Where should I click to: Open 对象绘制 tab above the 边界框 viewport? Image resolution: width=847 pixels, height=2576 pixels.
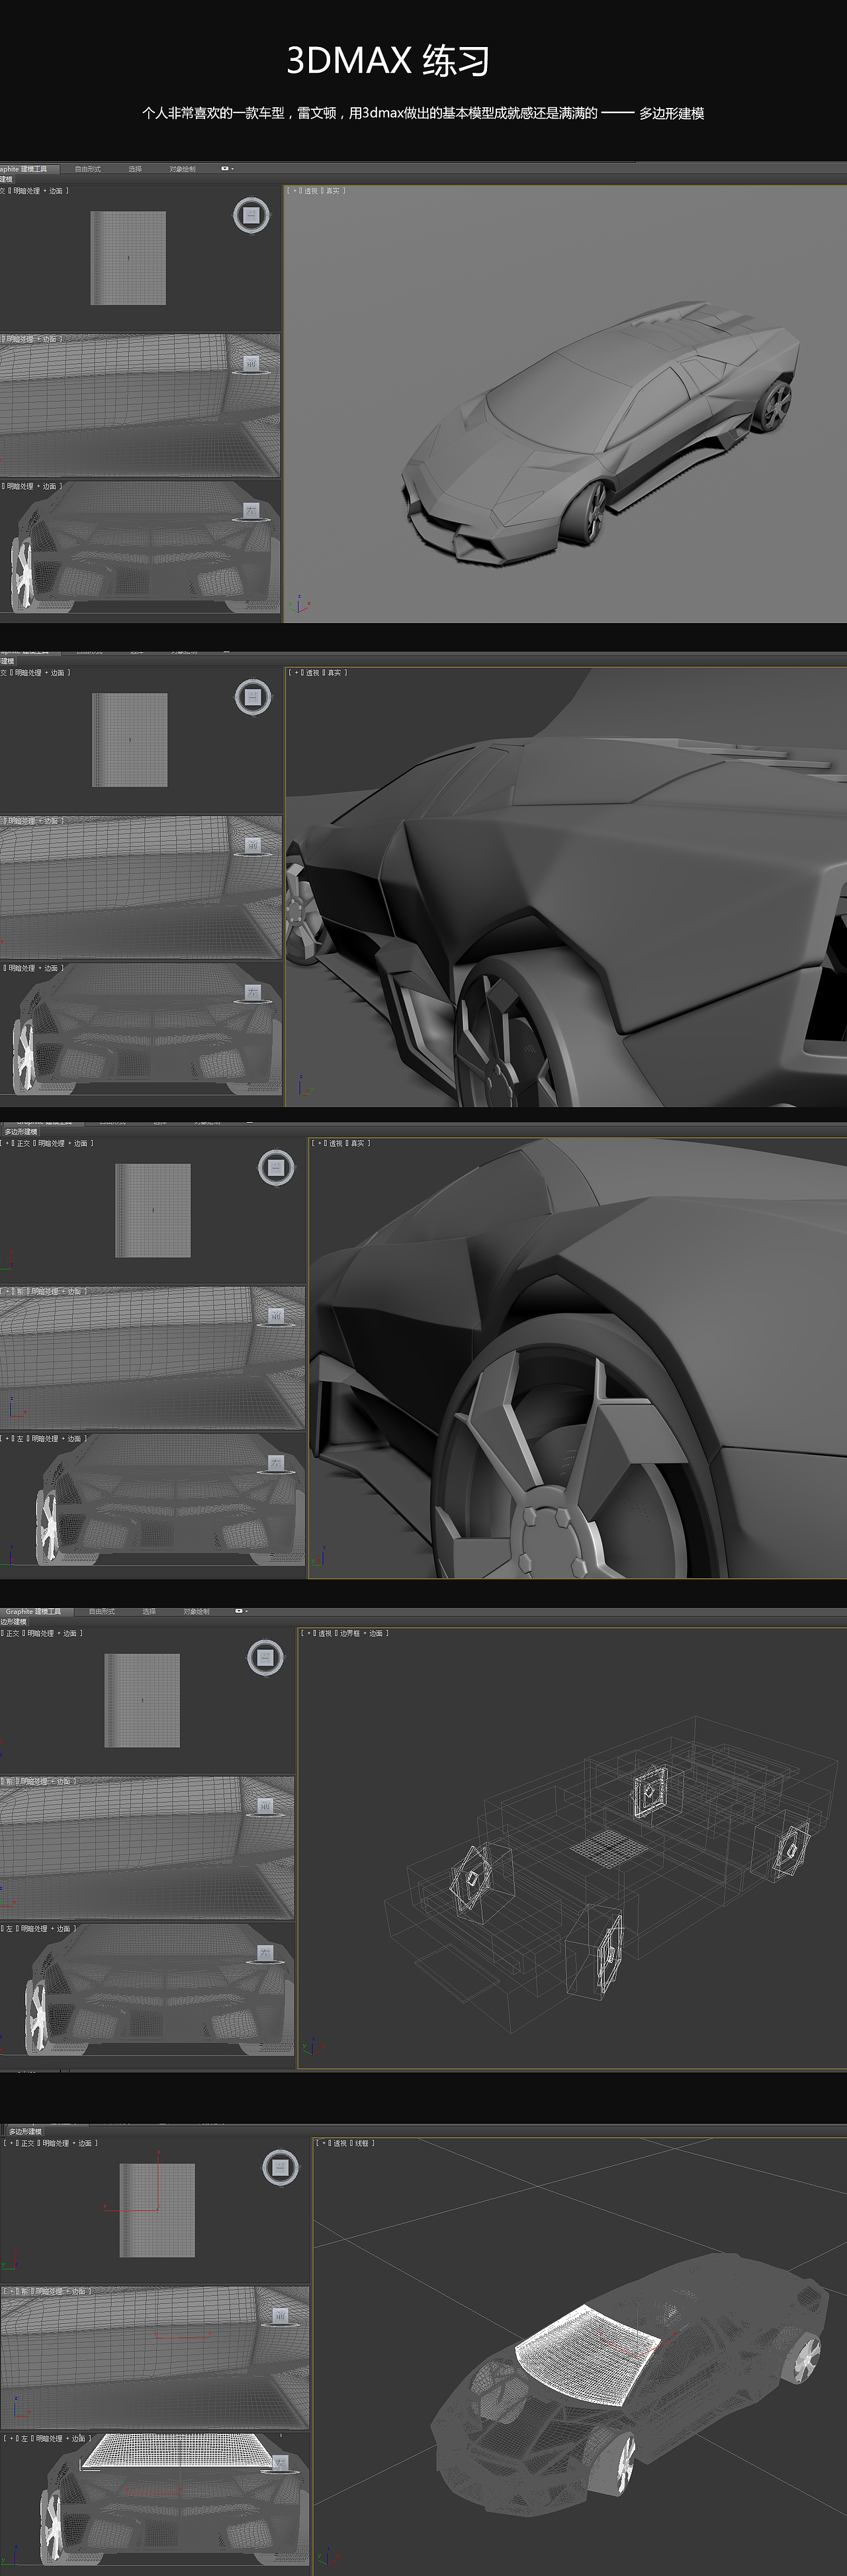(196, 1611)
